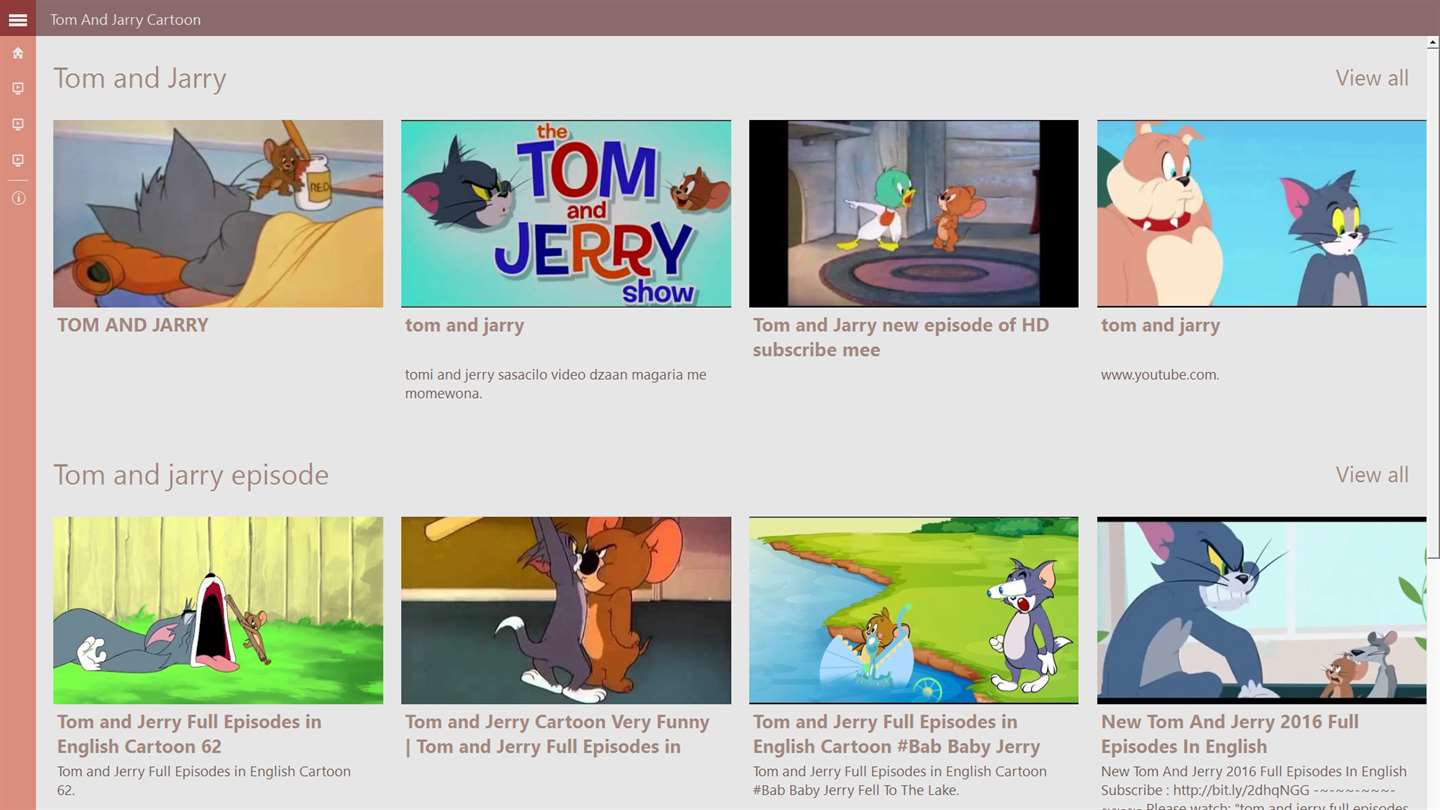Open thumbnail of Tom and Jerry standing together
This screenshot has height=810, width=1440.
(566, 610)
